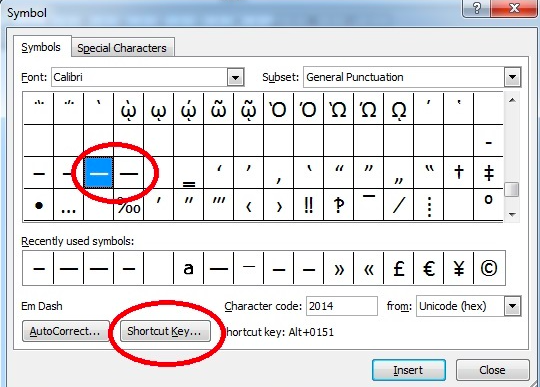Screen dimensions: 540x387
Task: Choose the fraction slash ⁄ symbol
Action: point(398,205)
